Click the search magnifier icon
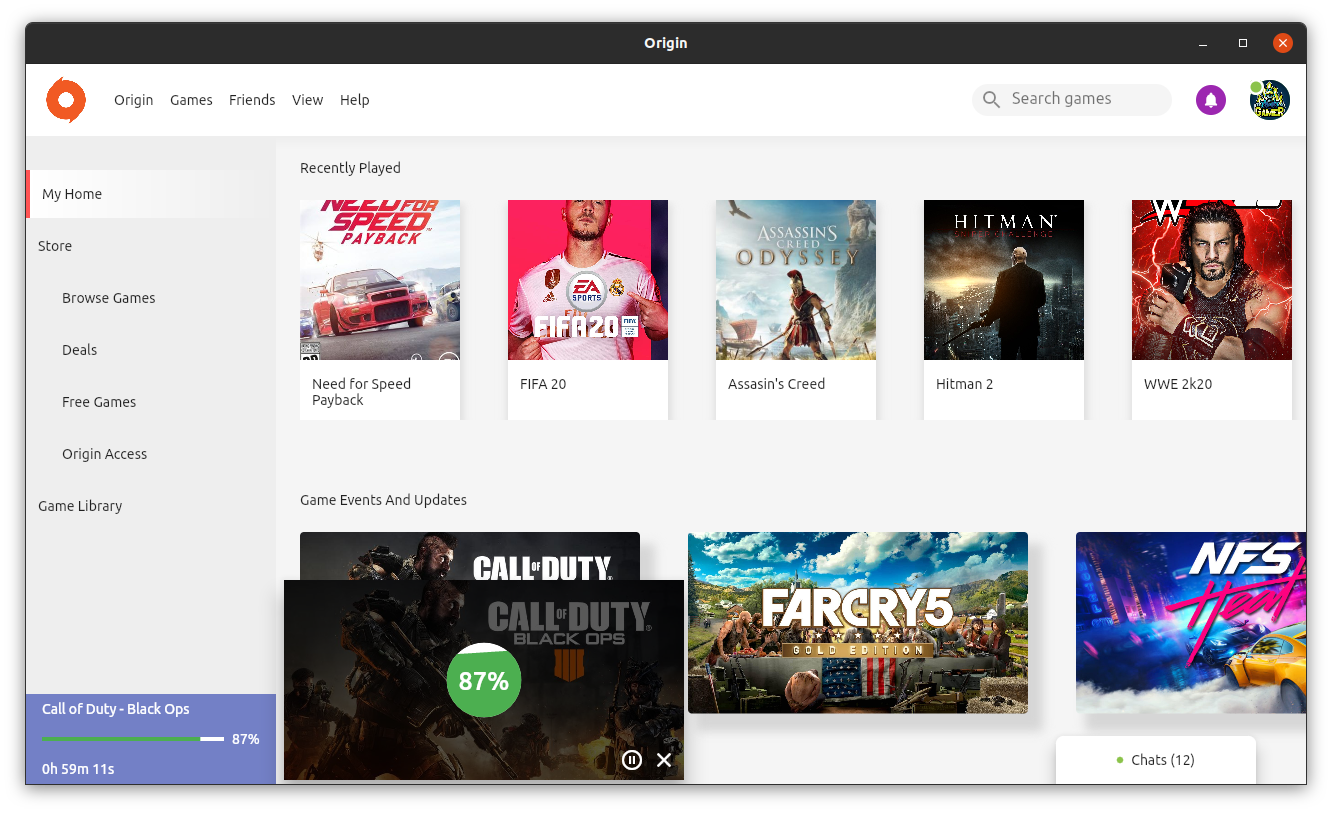The width and height of the screenshot is (1332, 813). coord(990,99)
